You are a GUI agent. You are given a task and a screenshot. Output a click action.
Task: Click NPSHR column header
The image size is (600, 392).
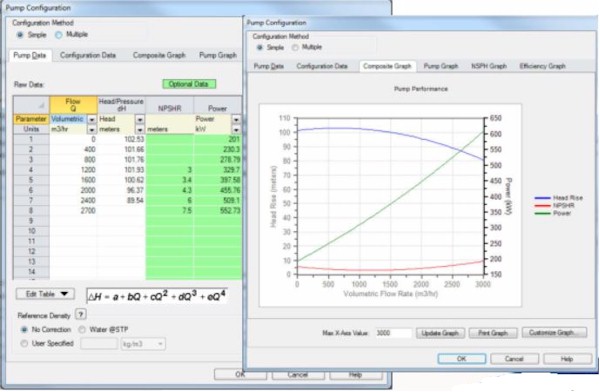point(170,105)
